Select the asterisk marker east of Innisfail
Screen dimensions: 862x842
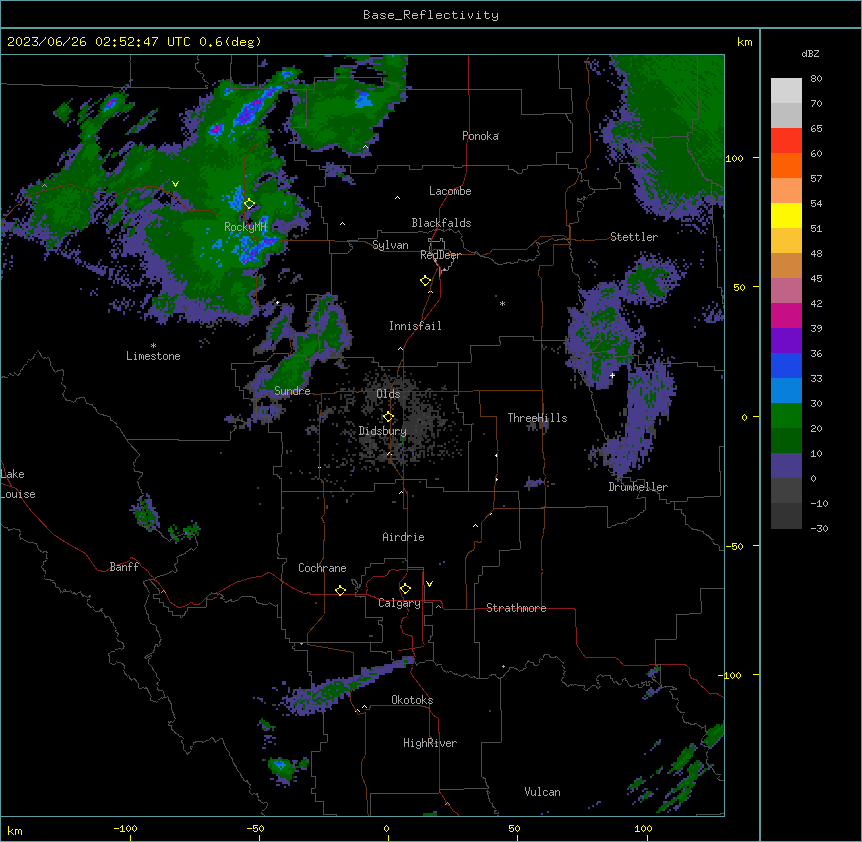tap(502, 303)
